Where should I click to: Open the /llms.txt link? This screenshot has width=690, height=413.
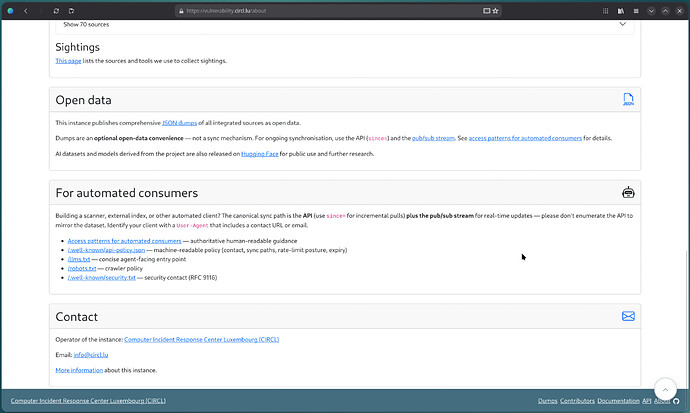click(x=79, y=259)
